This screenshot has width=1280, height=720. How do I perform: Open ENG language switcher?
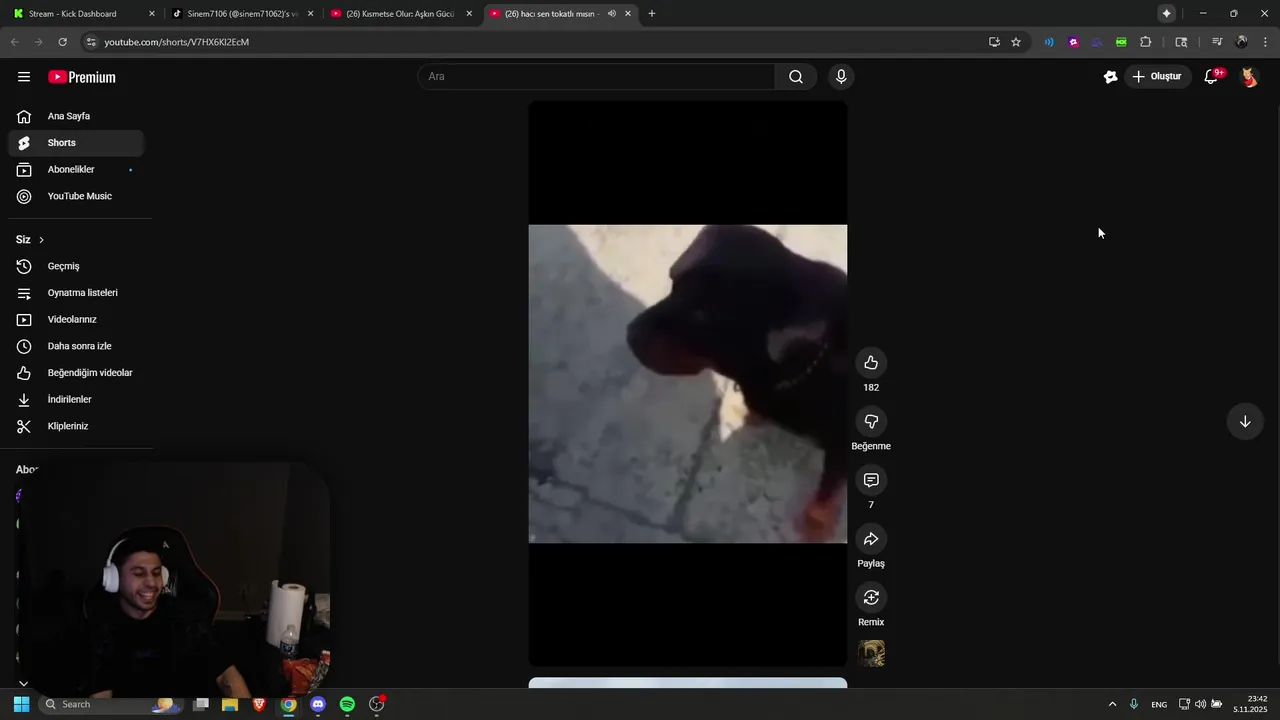coord(1159,705)
